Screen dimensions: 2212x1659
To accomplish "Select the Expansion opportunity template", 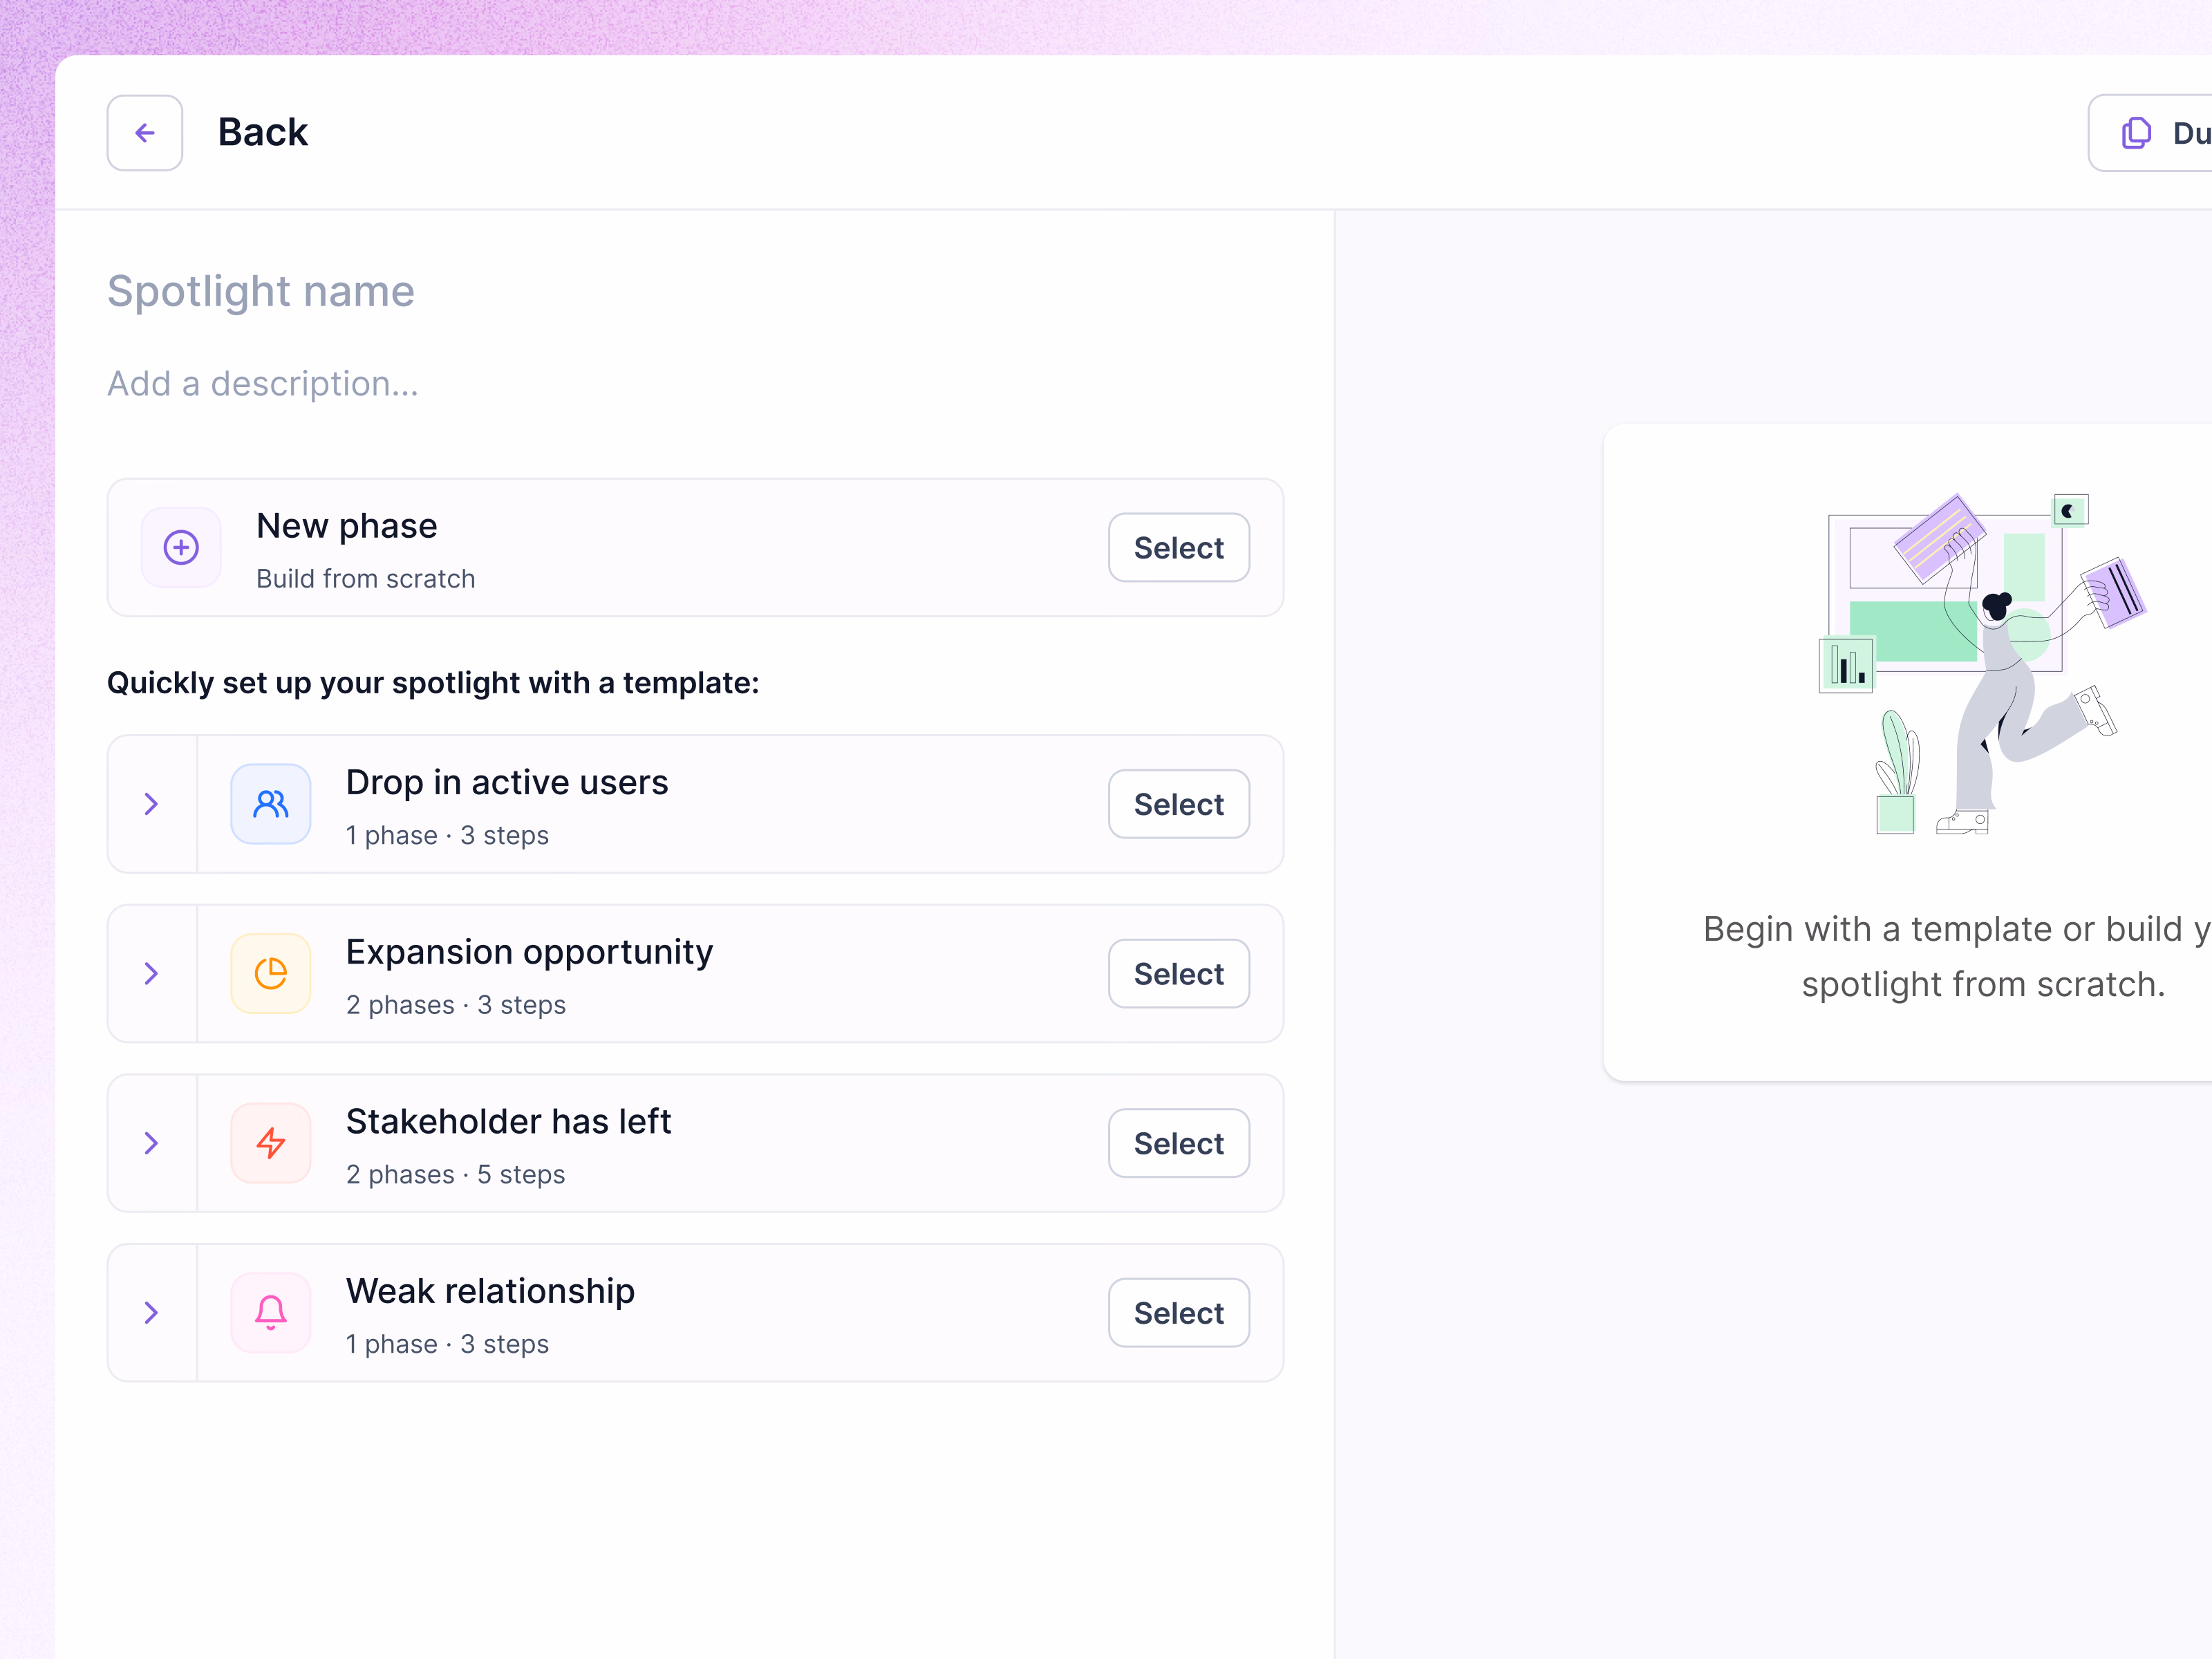I will click(x=1179, y=974).
